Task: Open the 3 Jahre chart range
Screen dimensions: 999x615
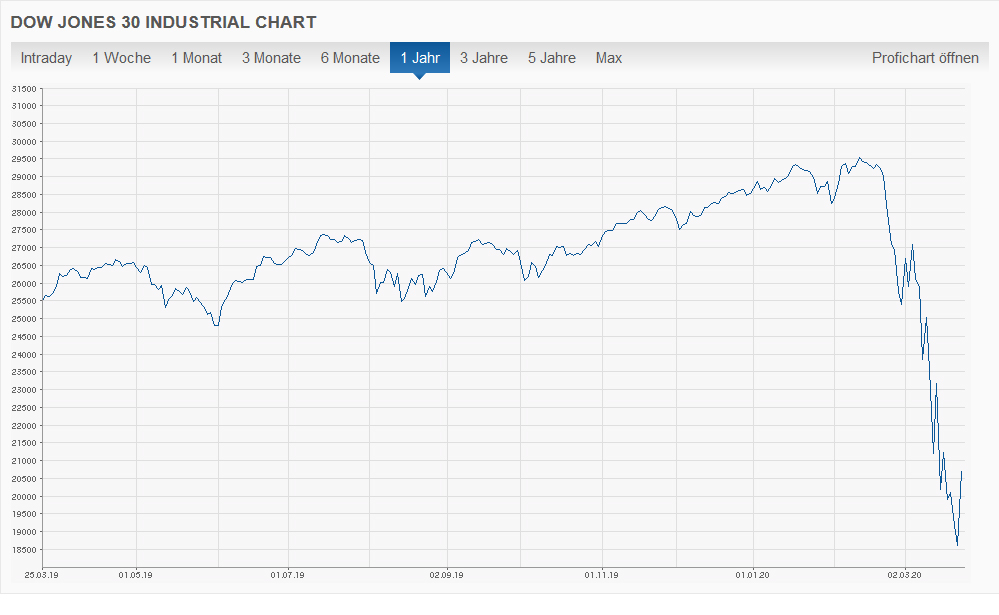Action: (x=484, y=58)
